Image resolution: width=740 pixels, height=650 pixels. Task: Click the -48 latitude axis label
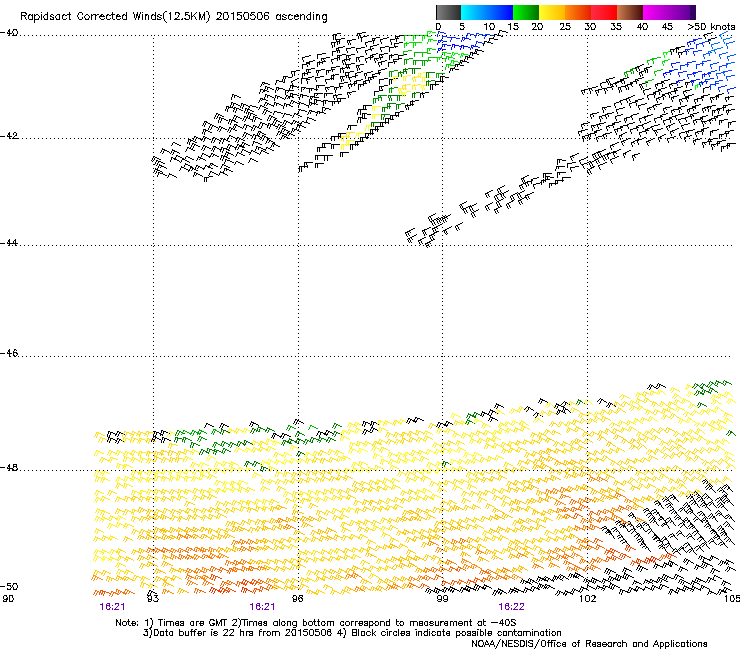[9, 467]
